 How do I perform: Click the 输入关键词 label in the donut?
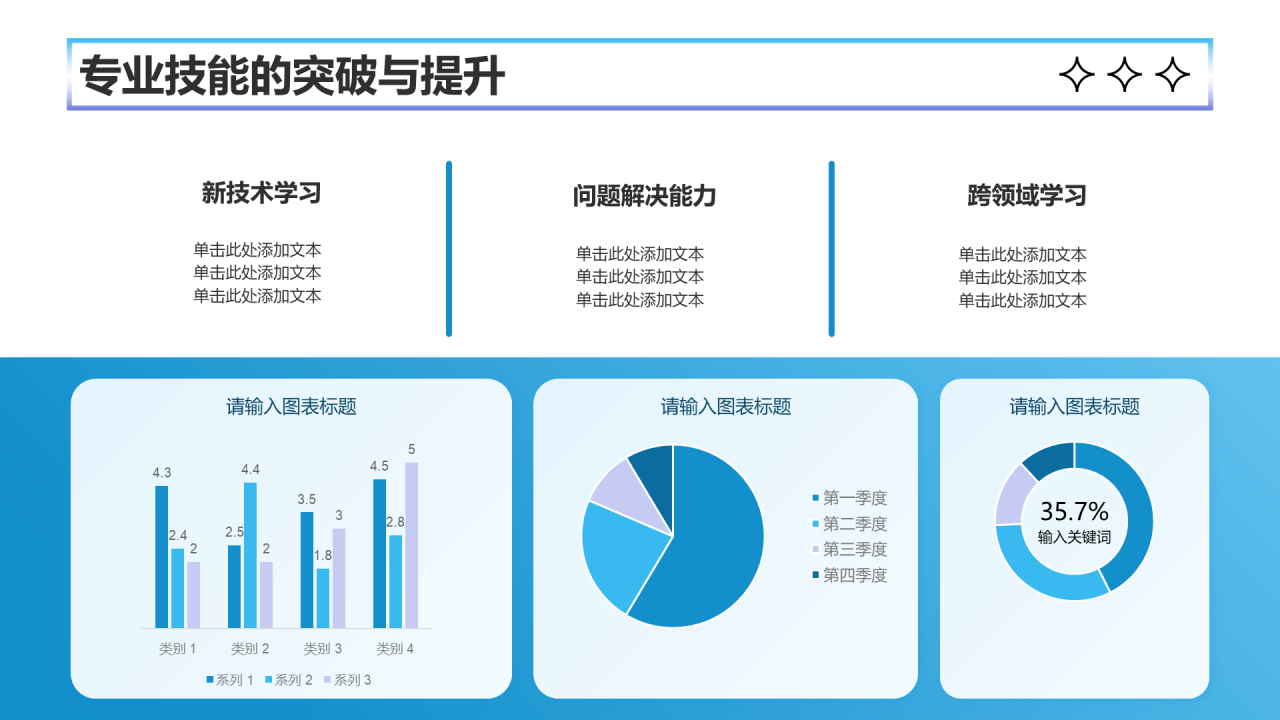point(1075,538)
